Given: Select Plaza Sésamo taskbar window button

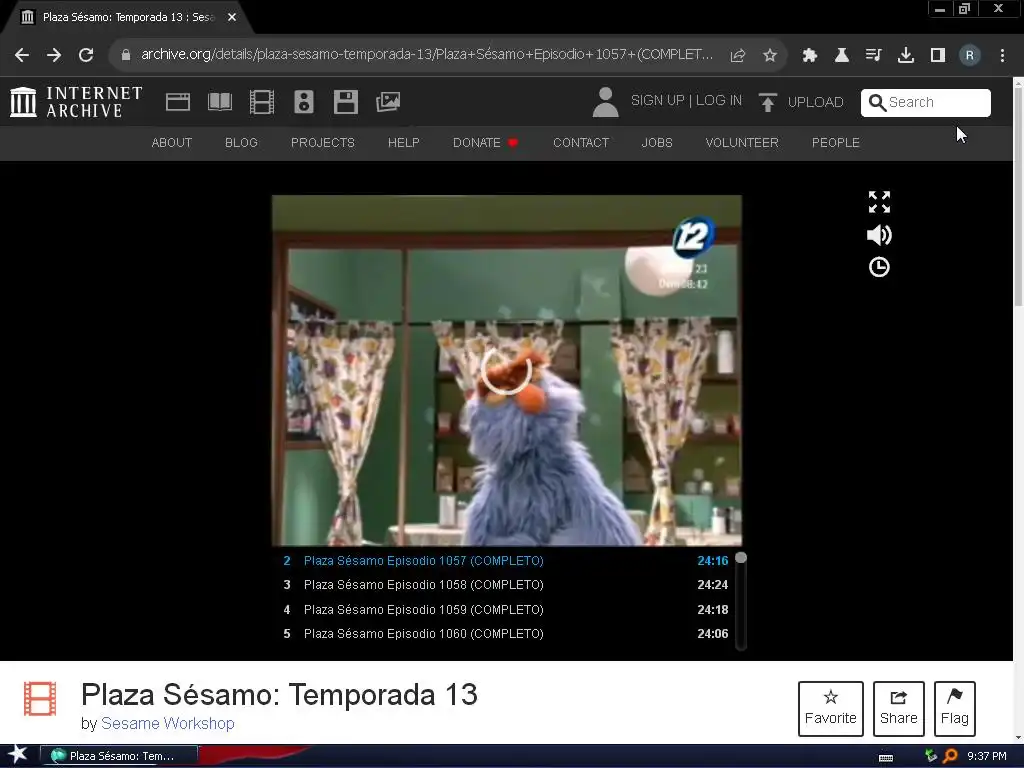Looking at the screenshot, I should click(x=119, y=756).
